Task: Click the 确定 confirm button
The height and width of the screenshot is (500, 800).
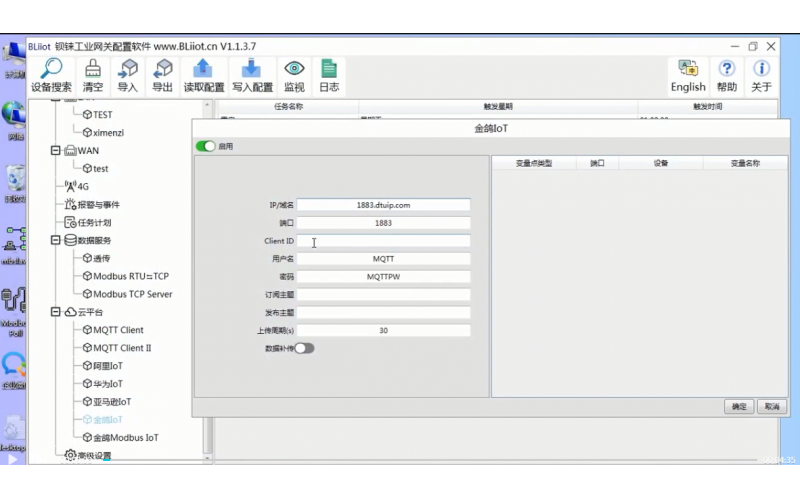Action: tap(739, 407)
